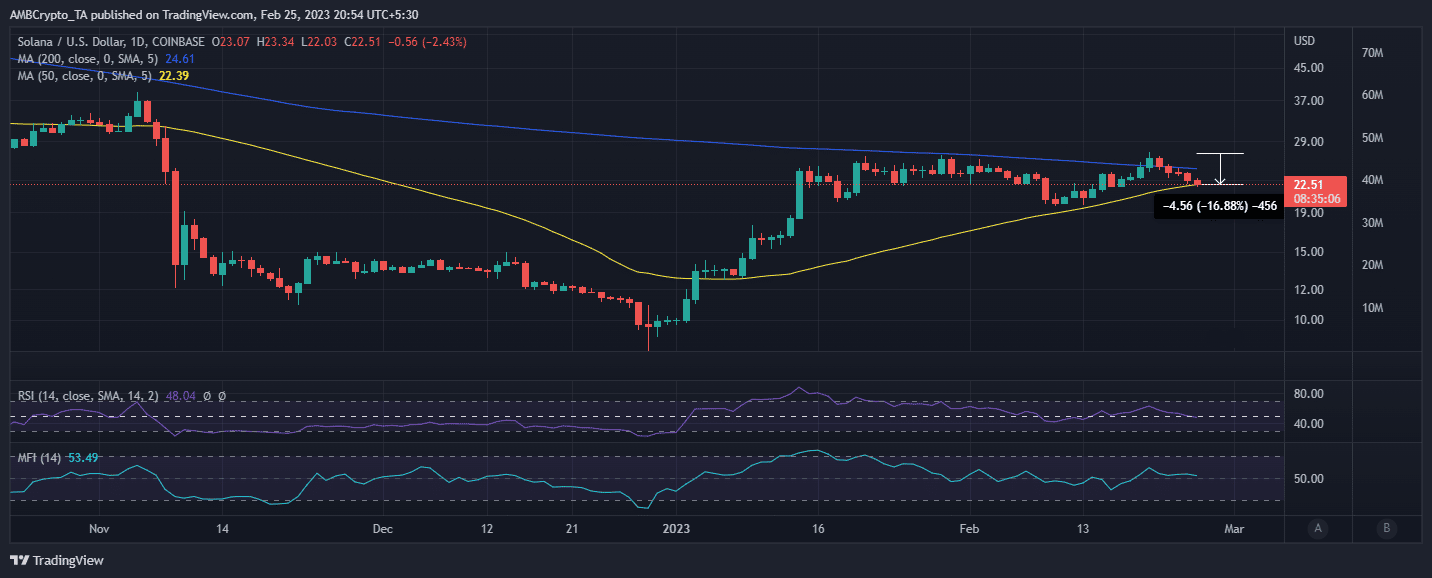The image size is (1432, 578).
Task: Click the 50M volume axis label
Action: click(1372, 137)
